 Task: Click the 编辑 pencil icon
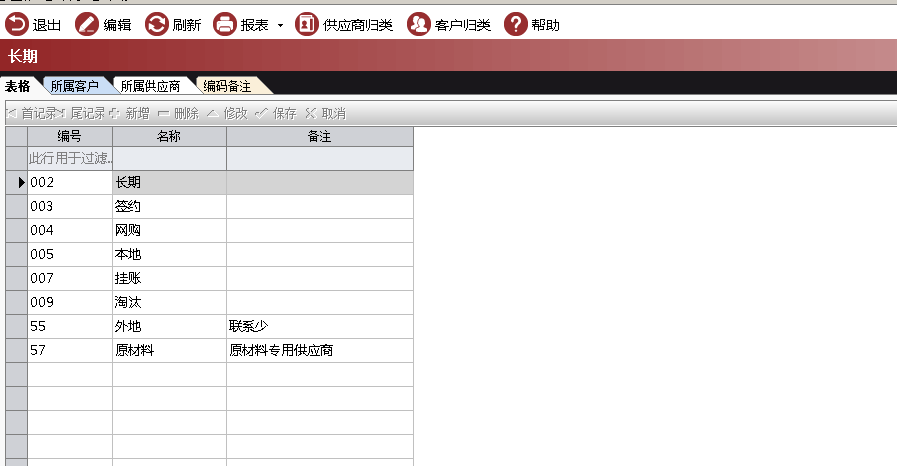coord(87,25)
